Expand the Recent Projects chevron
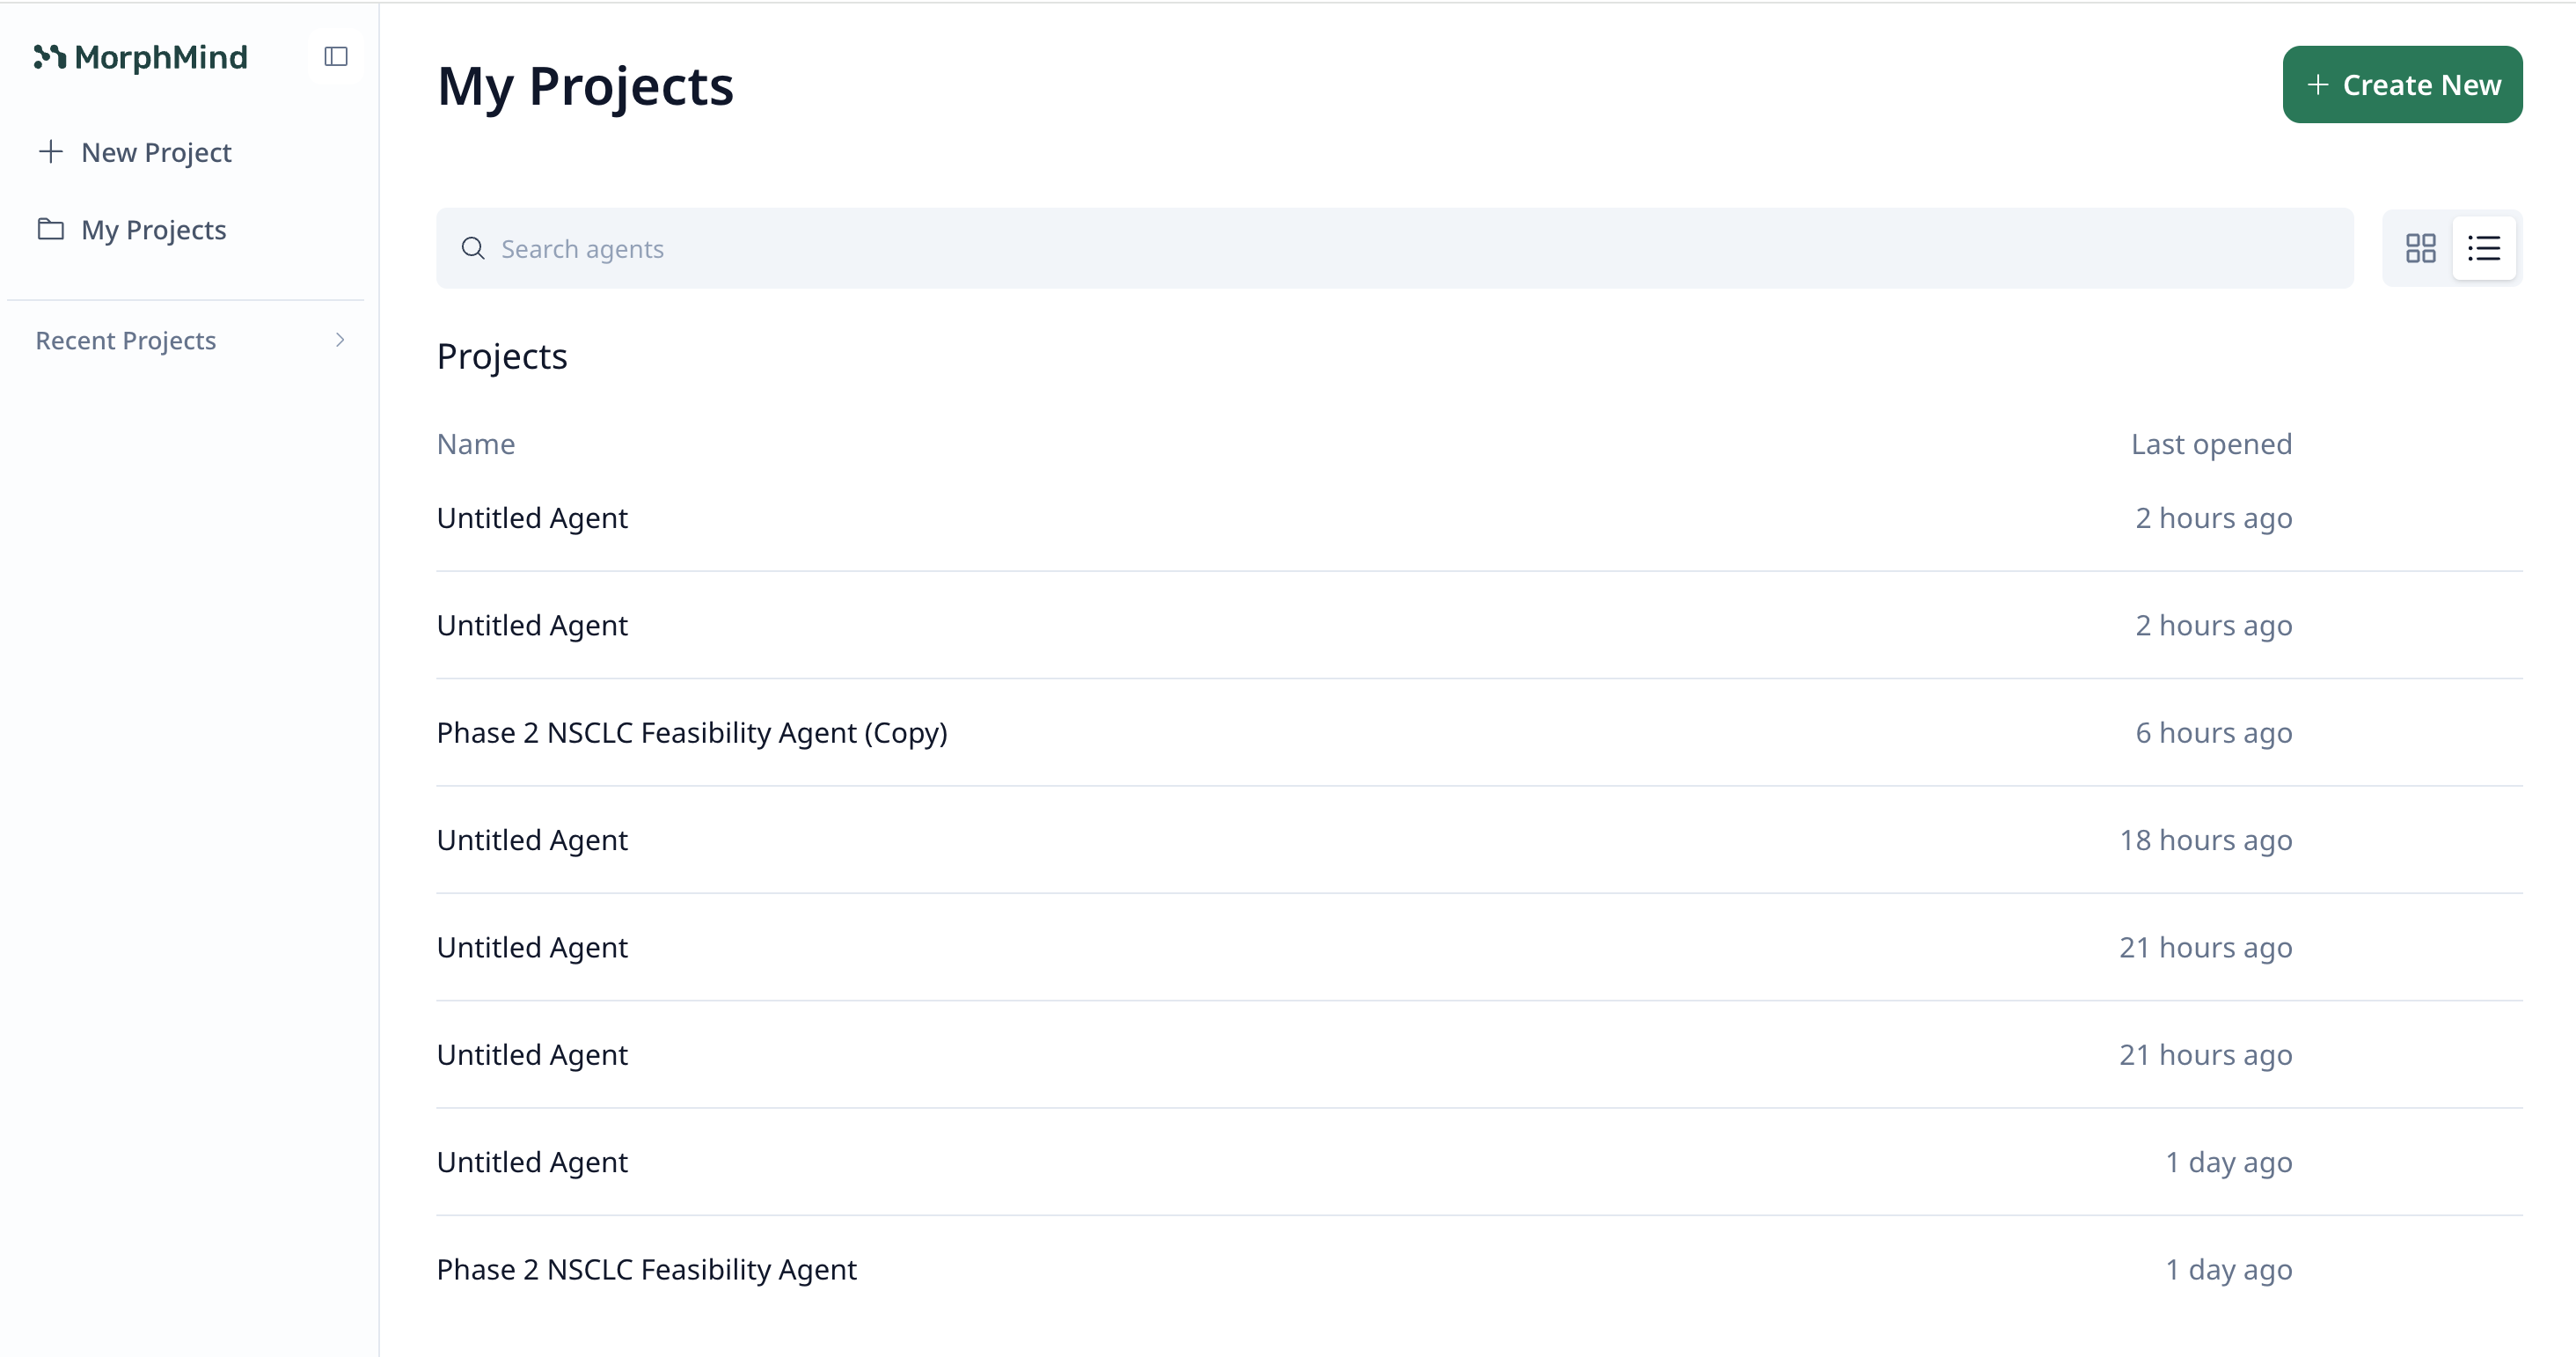2576x1357 pixels. tap(340, 341)
